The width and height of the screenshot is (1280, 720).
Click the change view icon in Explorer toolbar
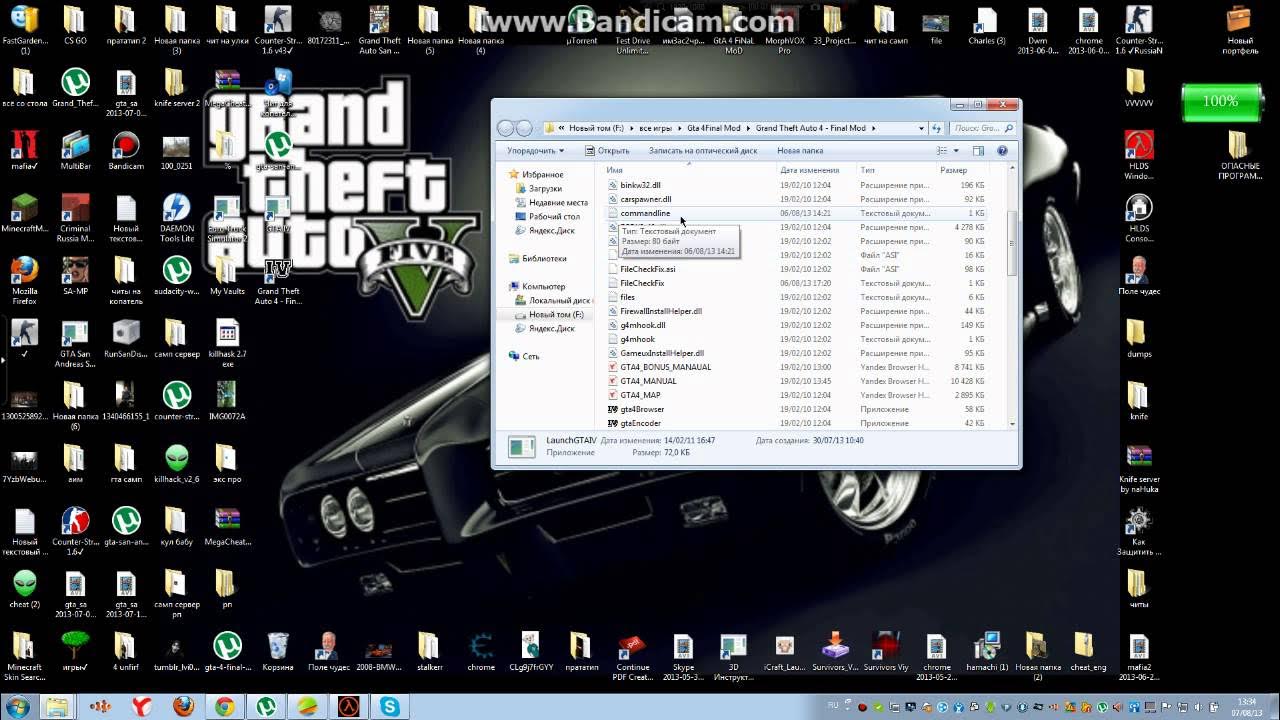pos(942,151)
